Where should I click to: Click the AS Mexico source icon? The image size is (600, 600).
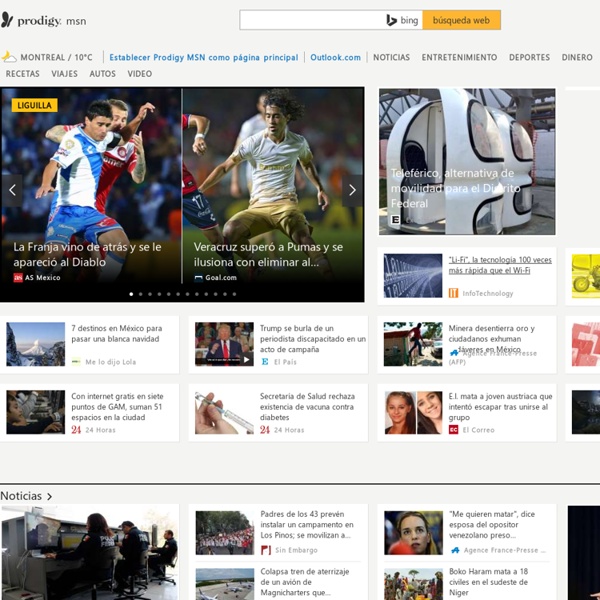pos(18,277)
